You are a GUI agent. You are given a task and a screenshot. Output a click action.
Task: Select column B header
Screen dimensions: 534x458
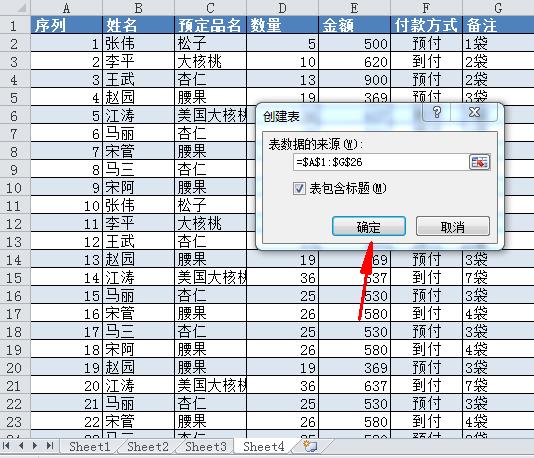tap(138, 7)
